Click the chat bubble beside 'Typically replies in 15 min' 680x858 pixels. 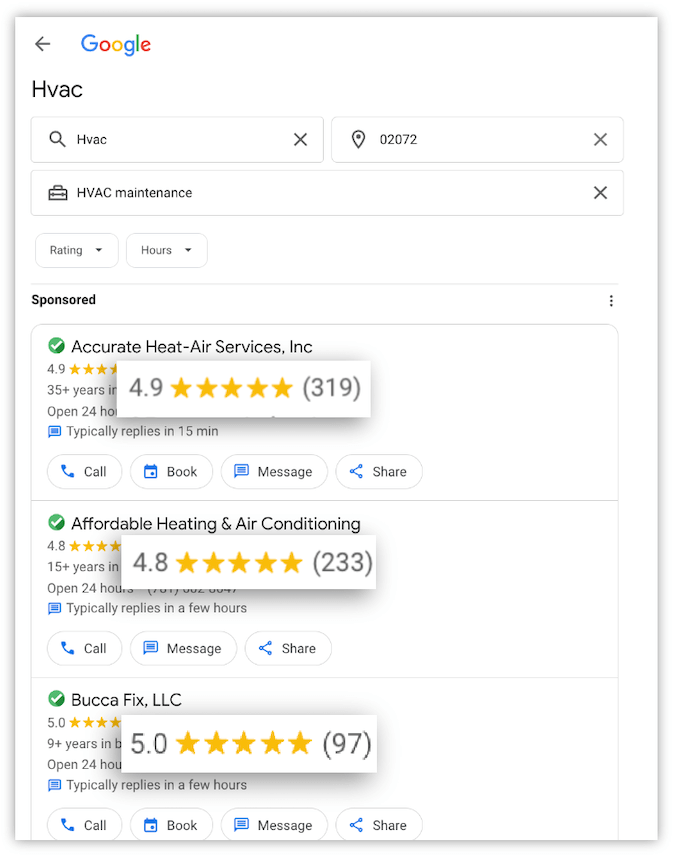(x=55, y=430)
